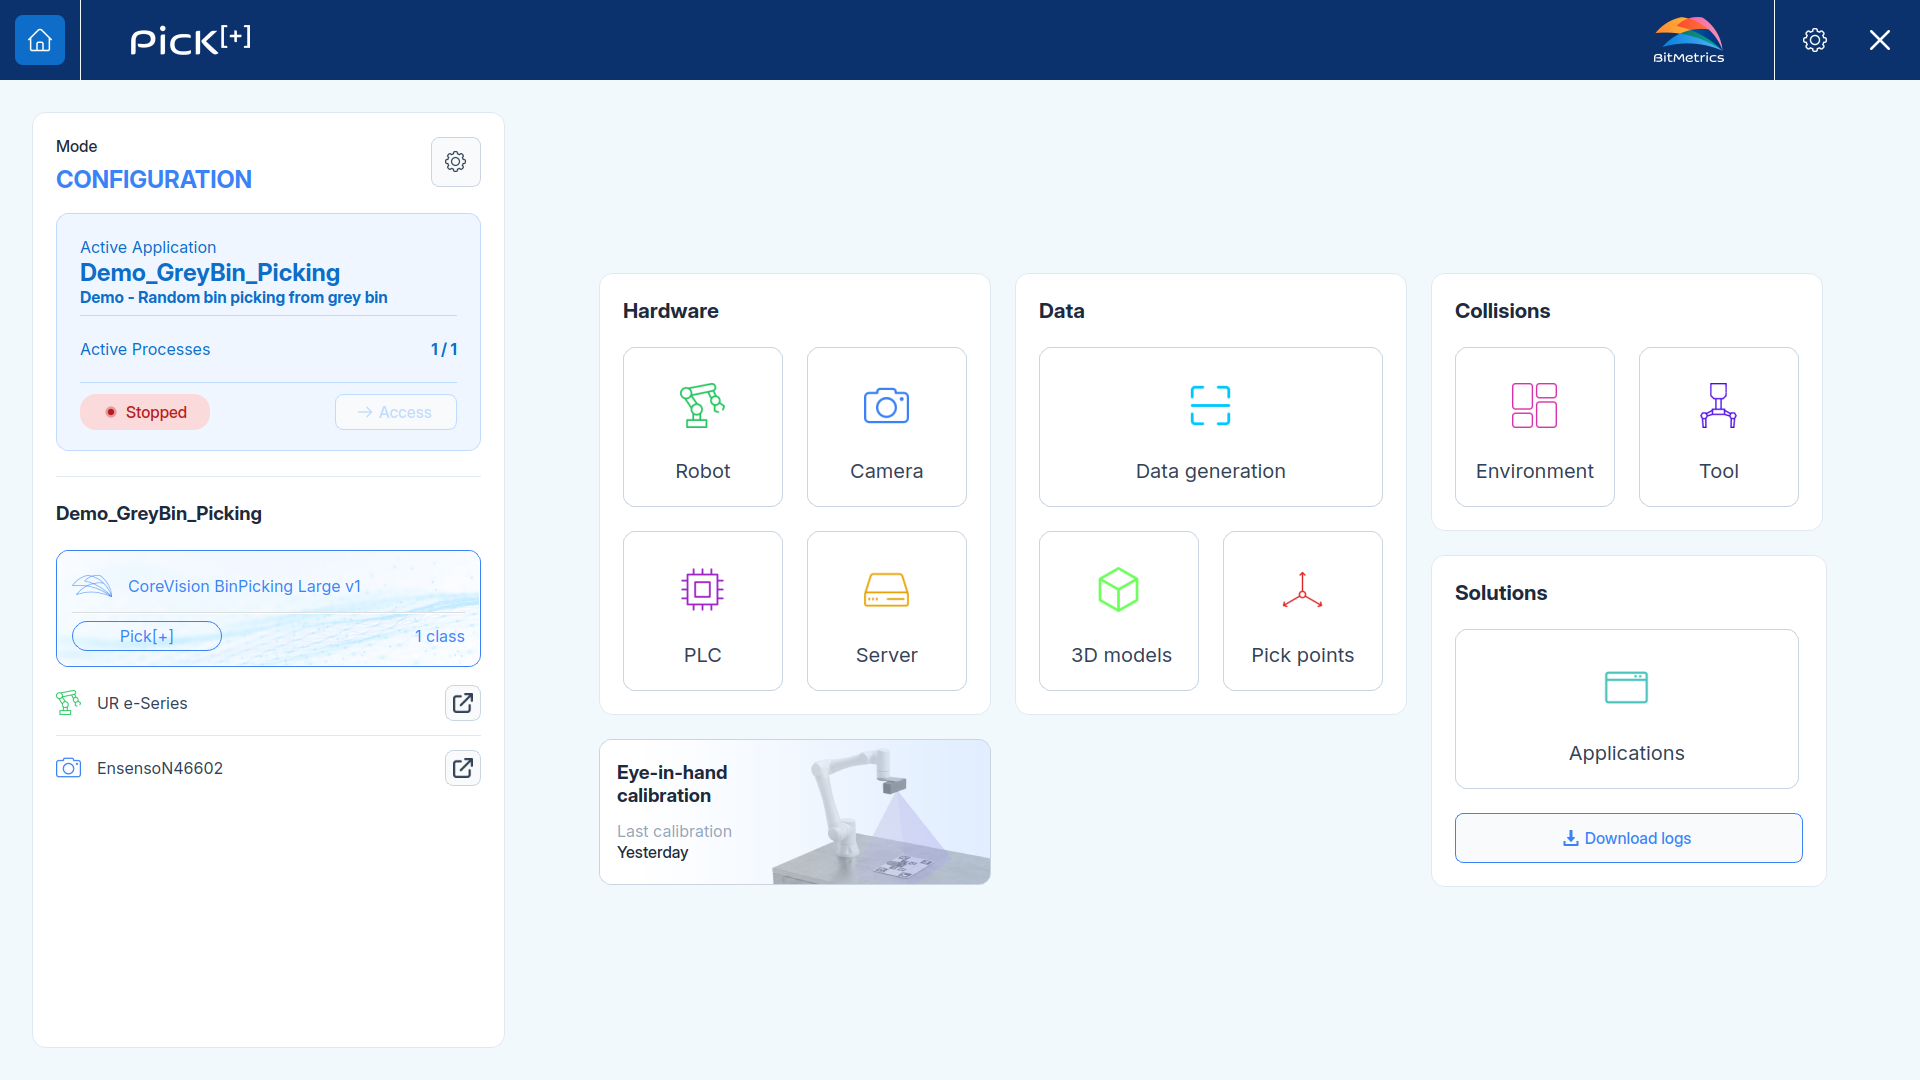Click the Access button
Image resolution: width=1920 pixels, height=1080 pixels.
[x=396, y=412]
